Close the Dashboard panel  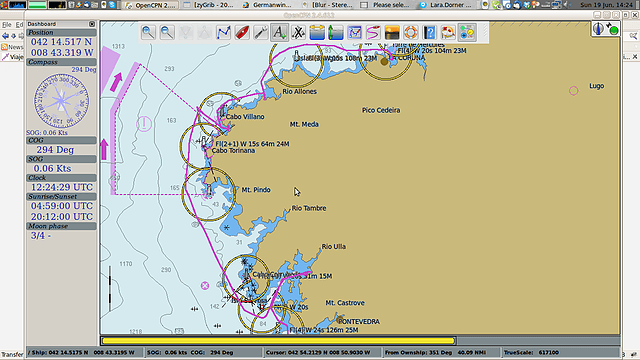(92, 24)
